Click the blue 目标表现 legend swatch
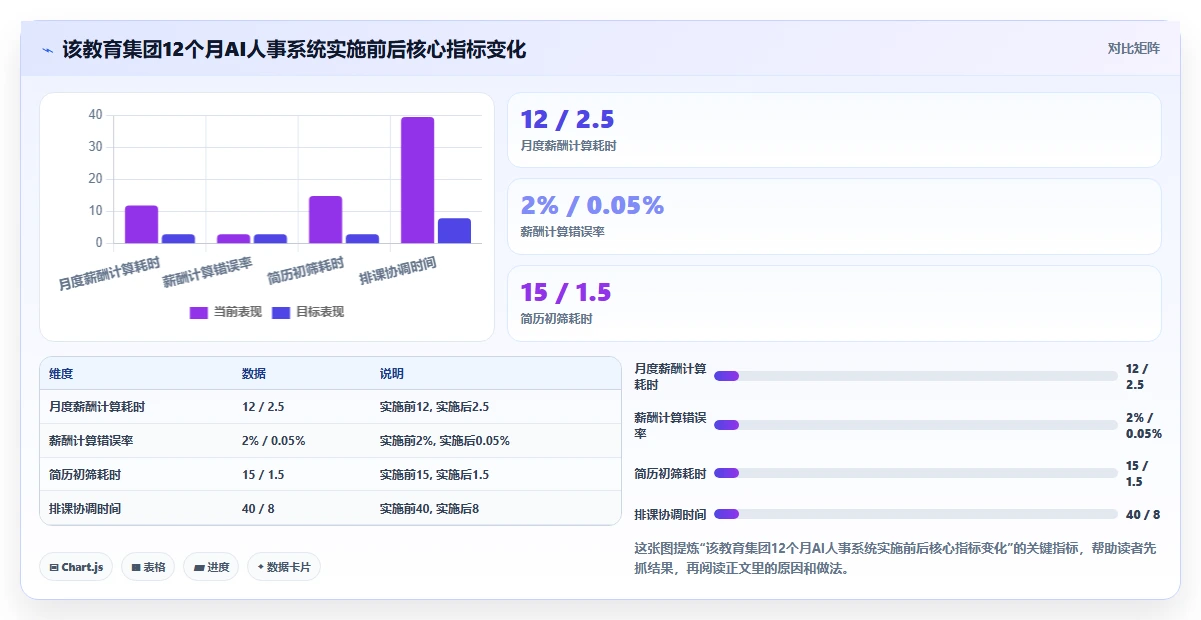 (280, 313)
